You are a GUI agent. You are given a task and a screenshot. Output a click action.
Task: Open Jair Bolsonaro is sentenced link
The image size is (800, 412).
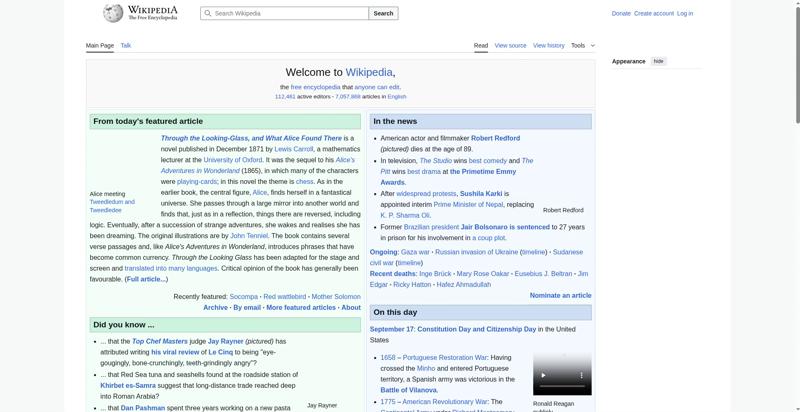pos(505,227)
